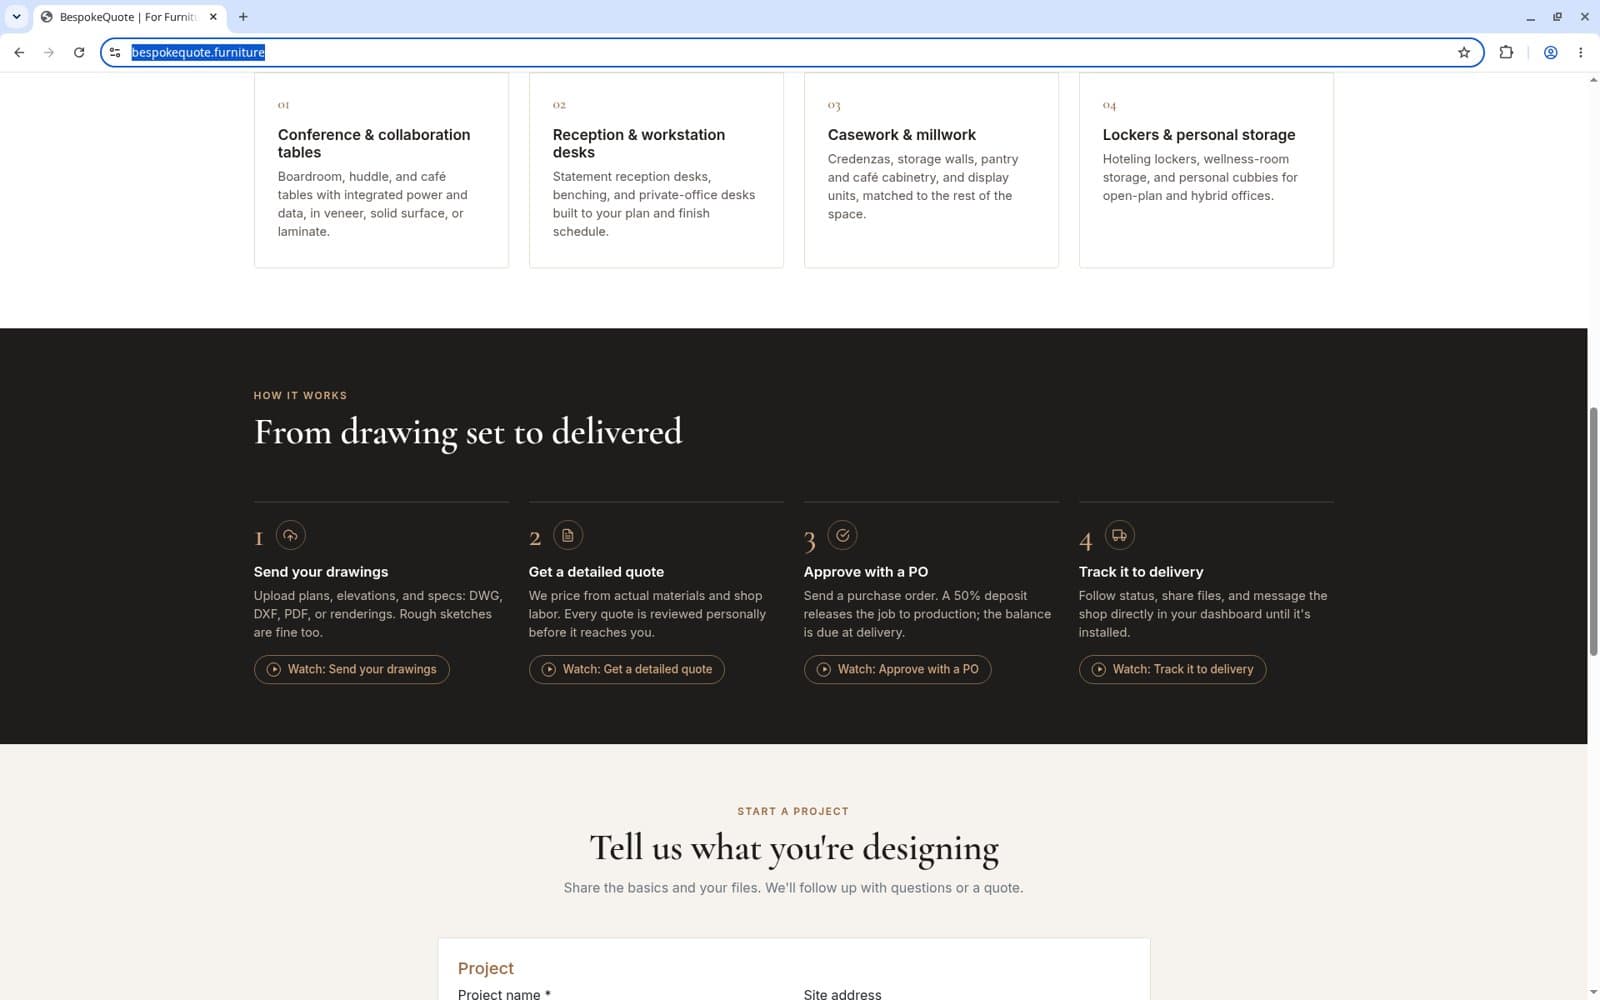1600x1000 pixels.
Task: Close the BespokeQuote tab
Action: 213,17
